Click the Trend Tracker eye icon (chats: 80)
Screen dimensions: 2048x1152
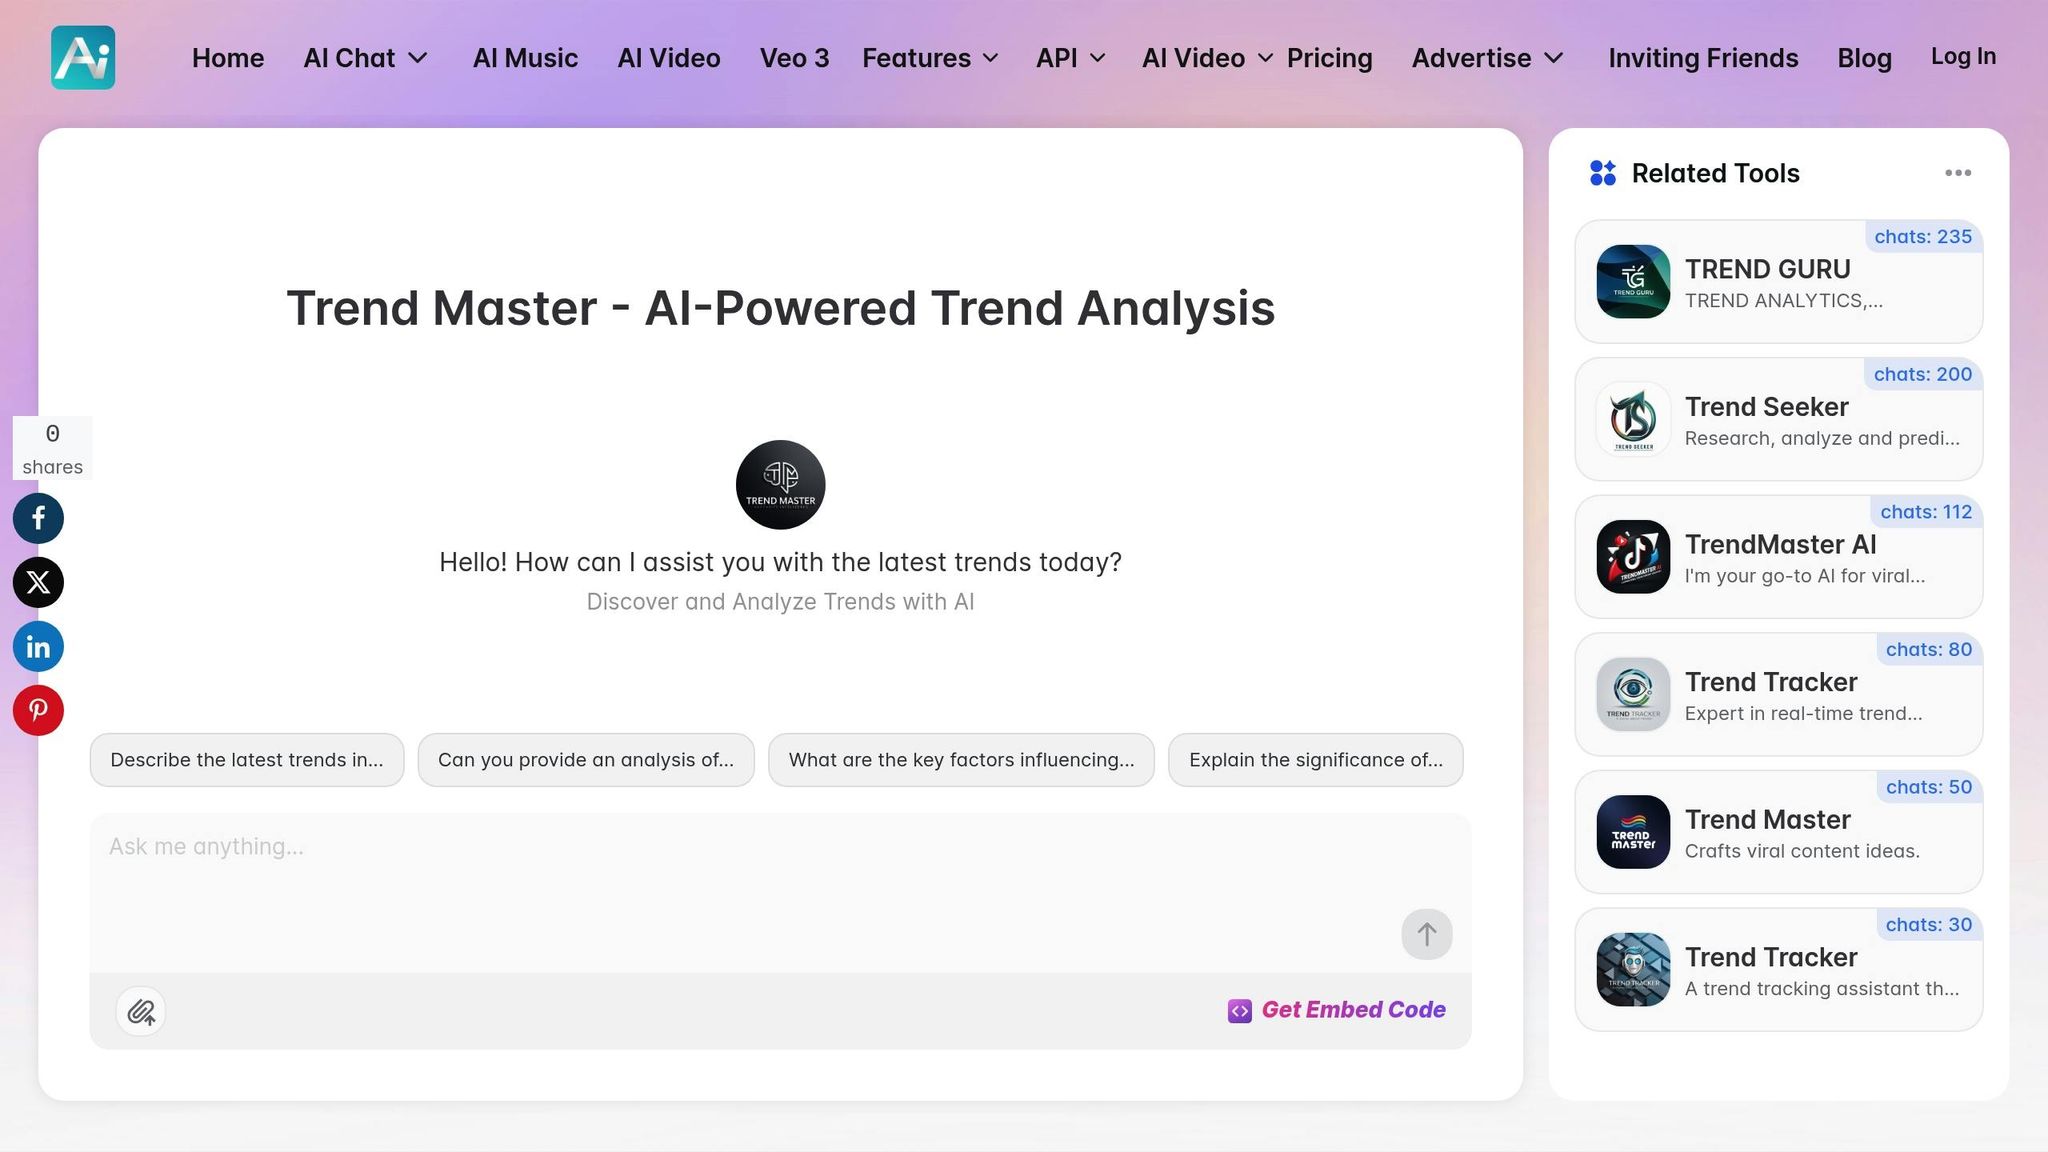[1633, 694]
